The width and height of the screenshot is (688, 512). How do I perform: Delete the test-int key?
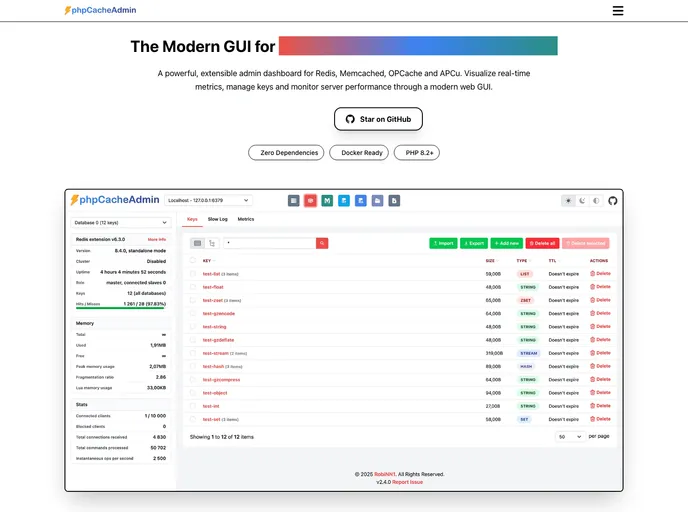pyautogui.click(x=600, y=406)
